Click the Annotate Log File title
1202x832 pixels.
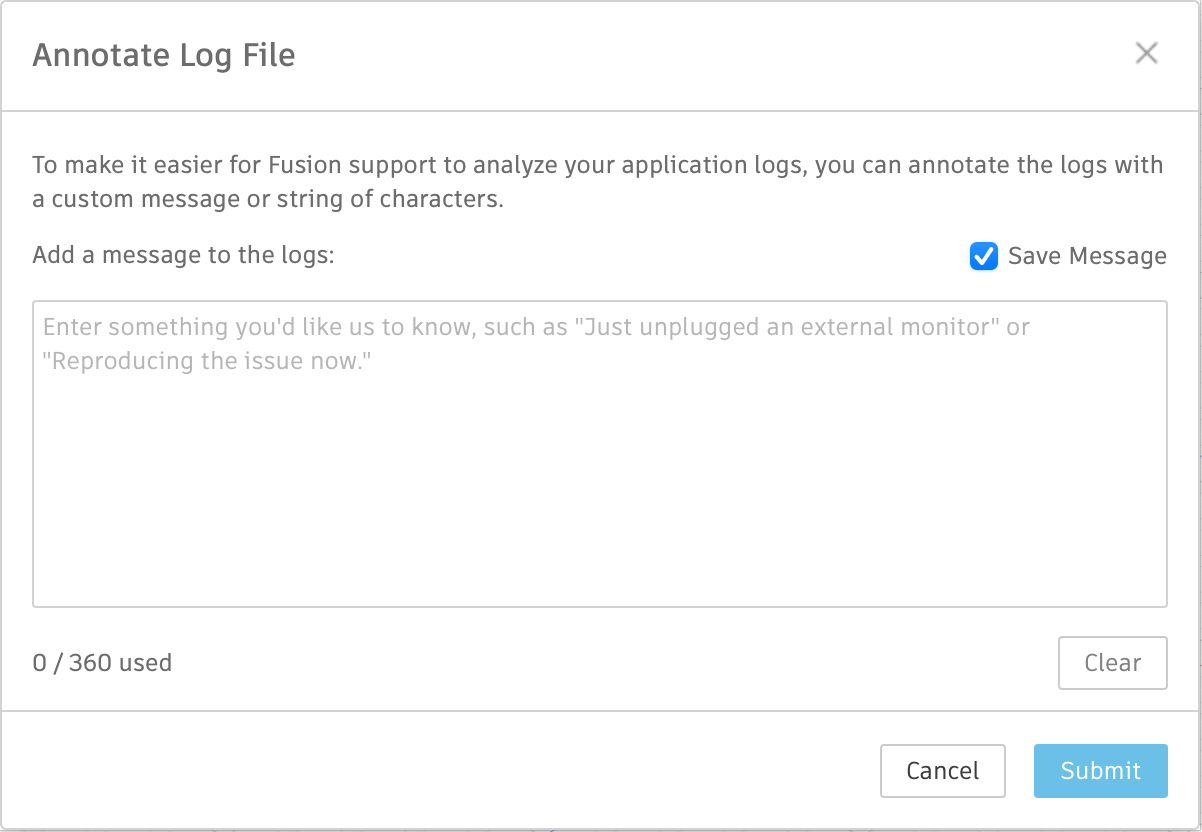(164, 55)
